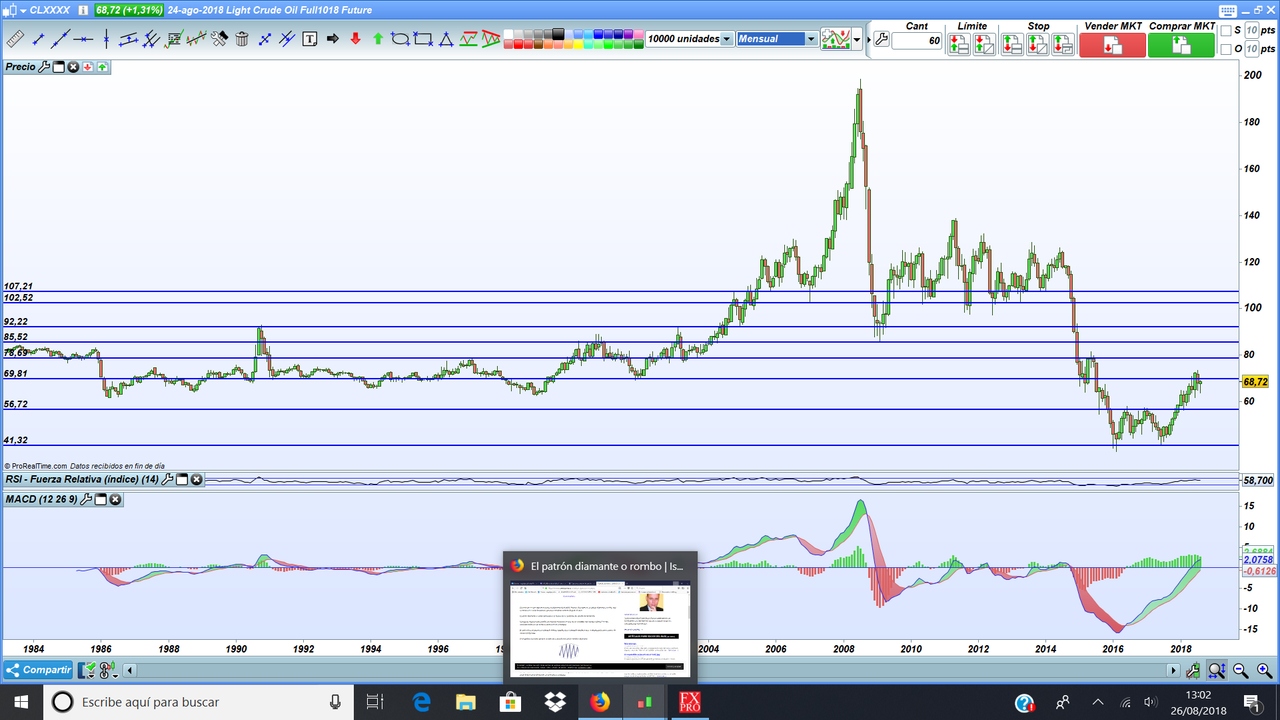The image size is (1280, 720).
Task: Select the black right arrow tool
Action: tap(333, 40)
